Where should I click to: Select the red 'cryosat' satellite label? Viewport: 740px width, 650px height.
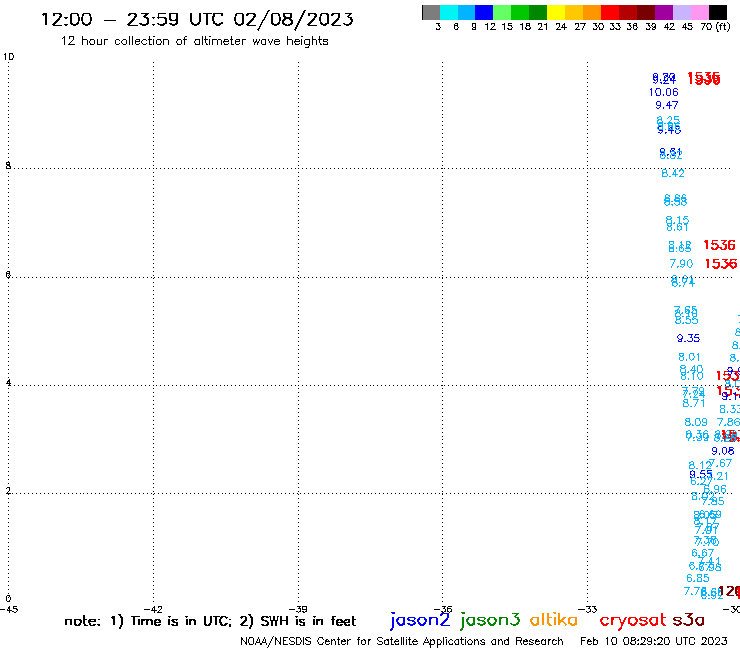[x=633, y=620]
